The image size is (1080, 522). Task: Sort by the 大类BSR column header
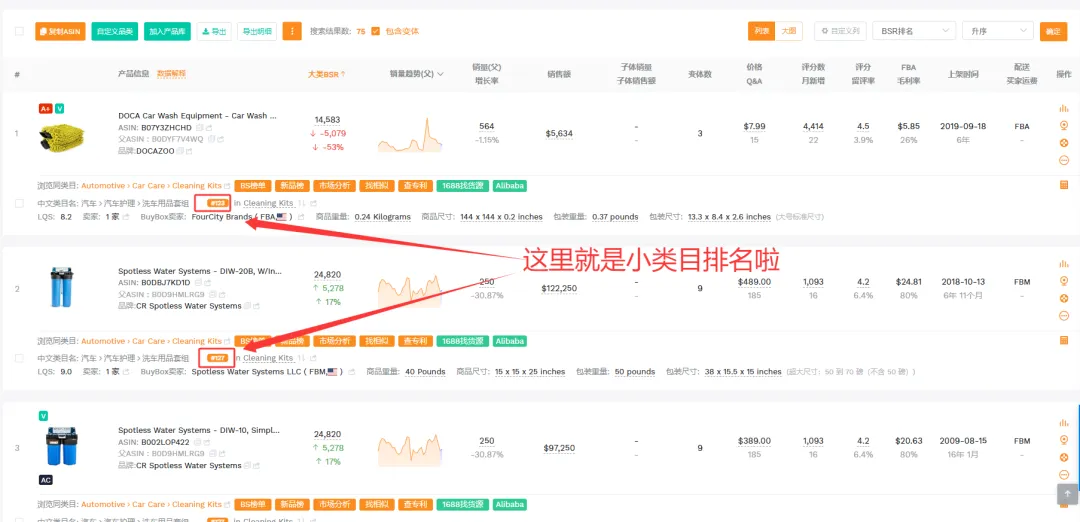point(326,74)
